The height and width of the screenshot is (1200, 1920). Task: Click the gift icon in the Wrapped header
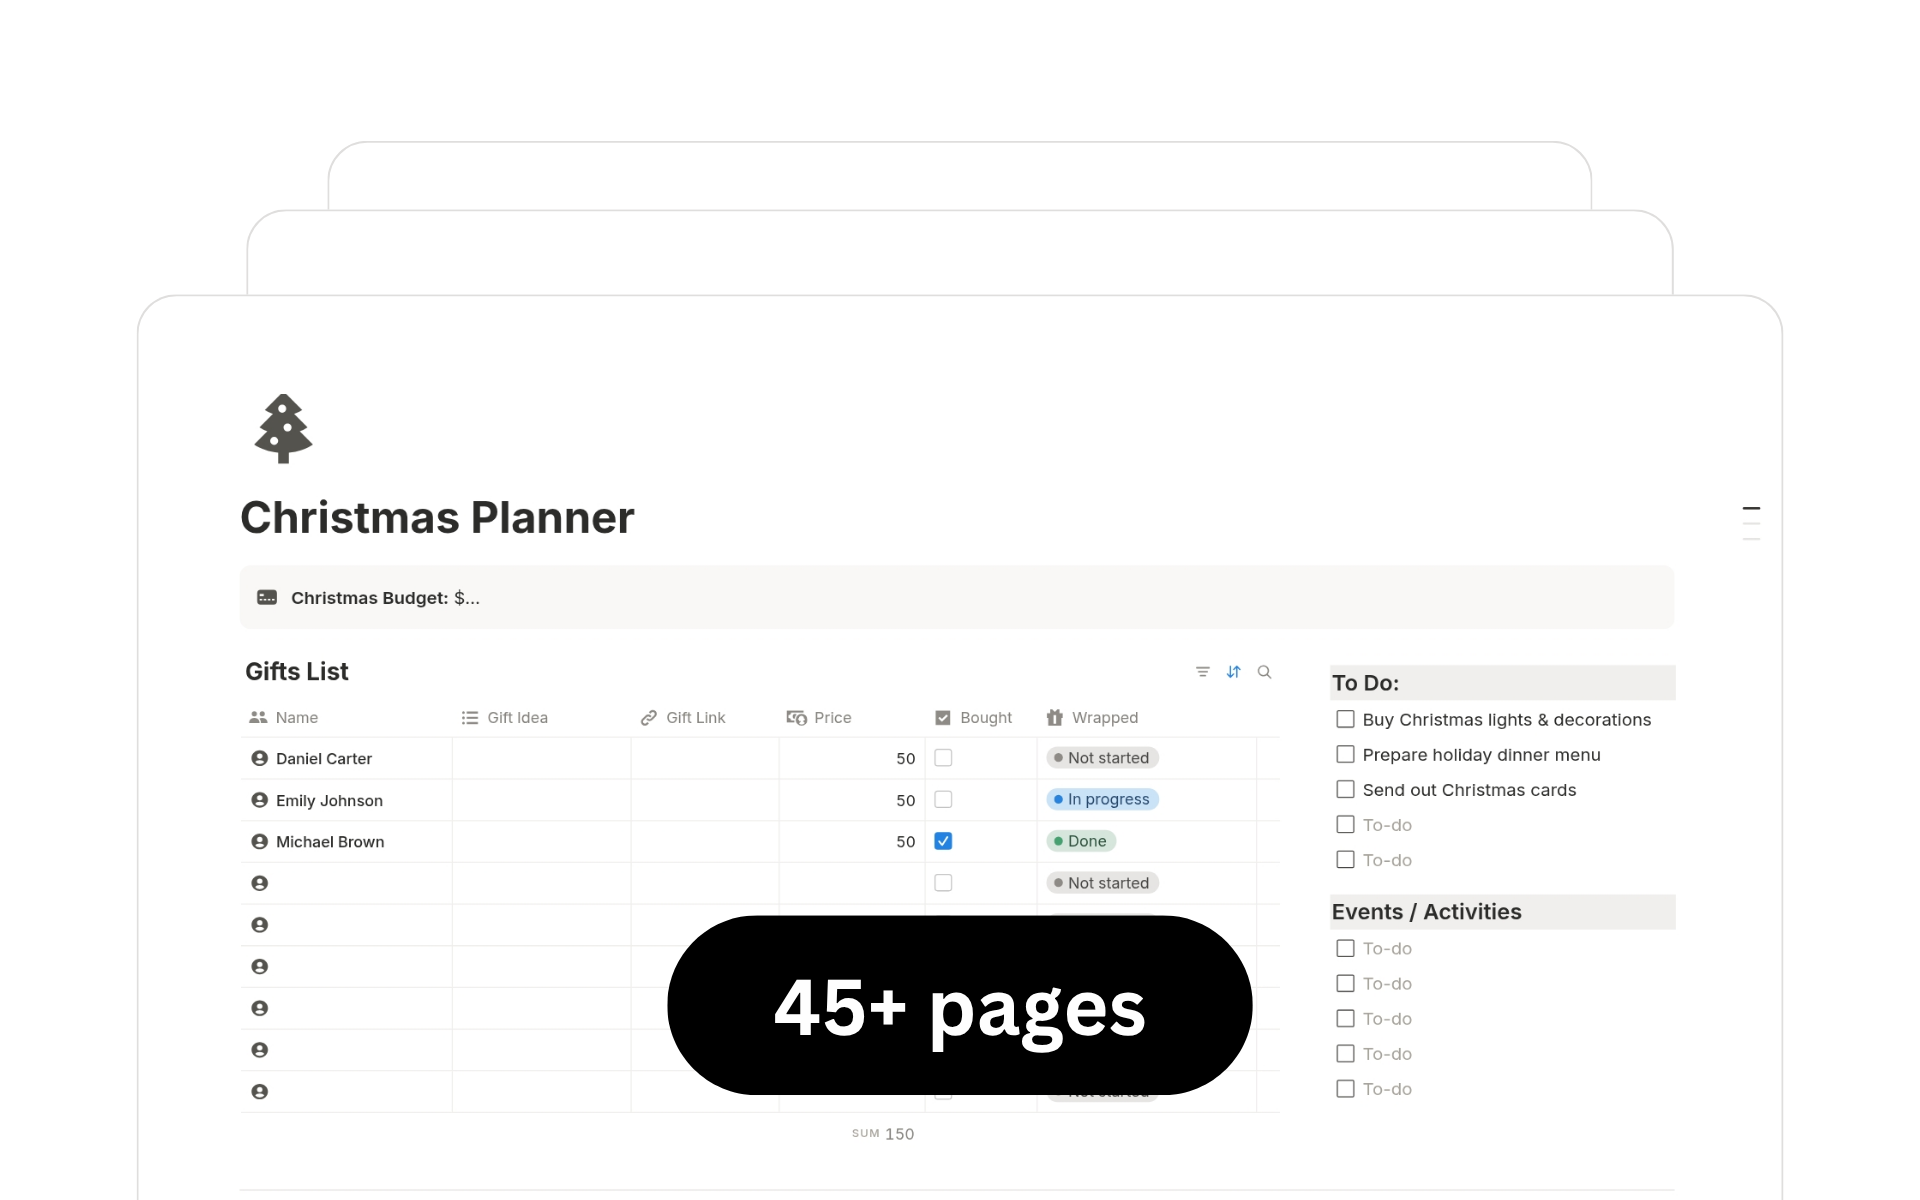pos(1054,717)
